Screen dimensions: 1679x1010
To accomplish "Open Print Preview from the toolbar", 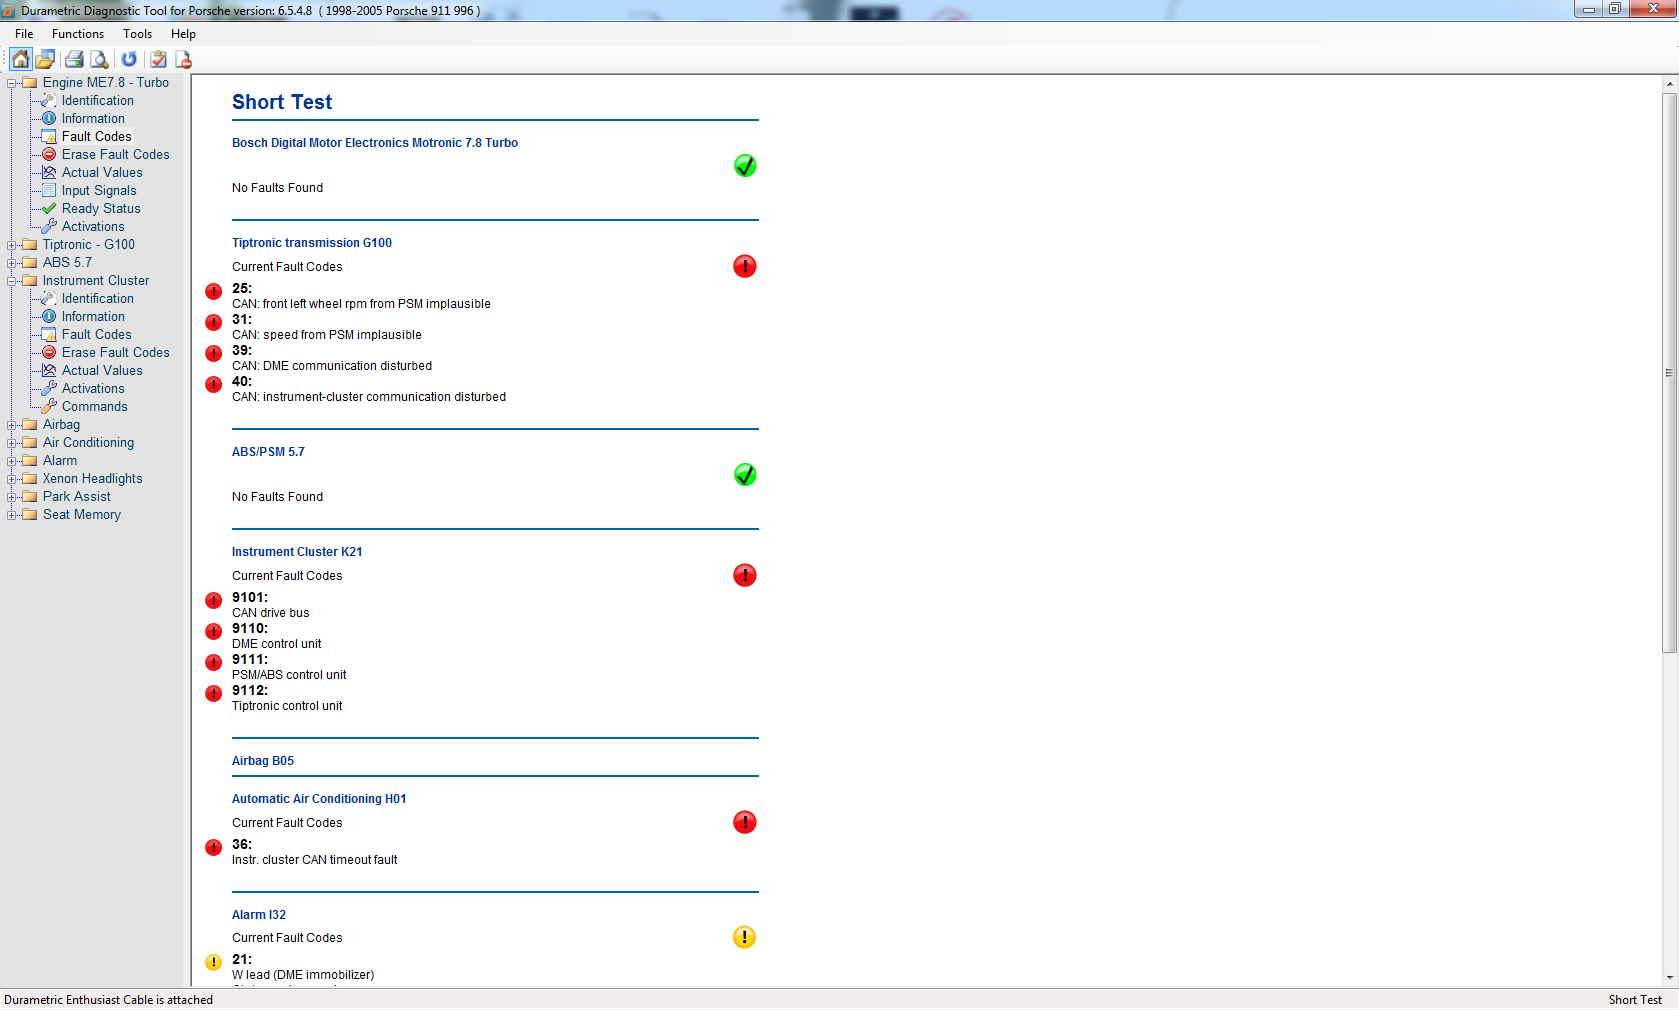I will tap(99, 59).
